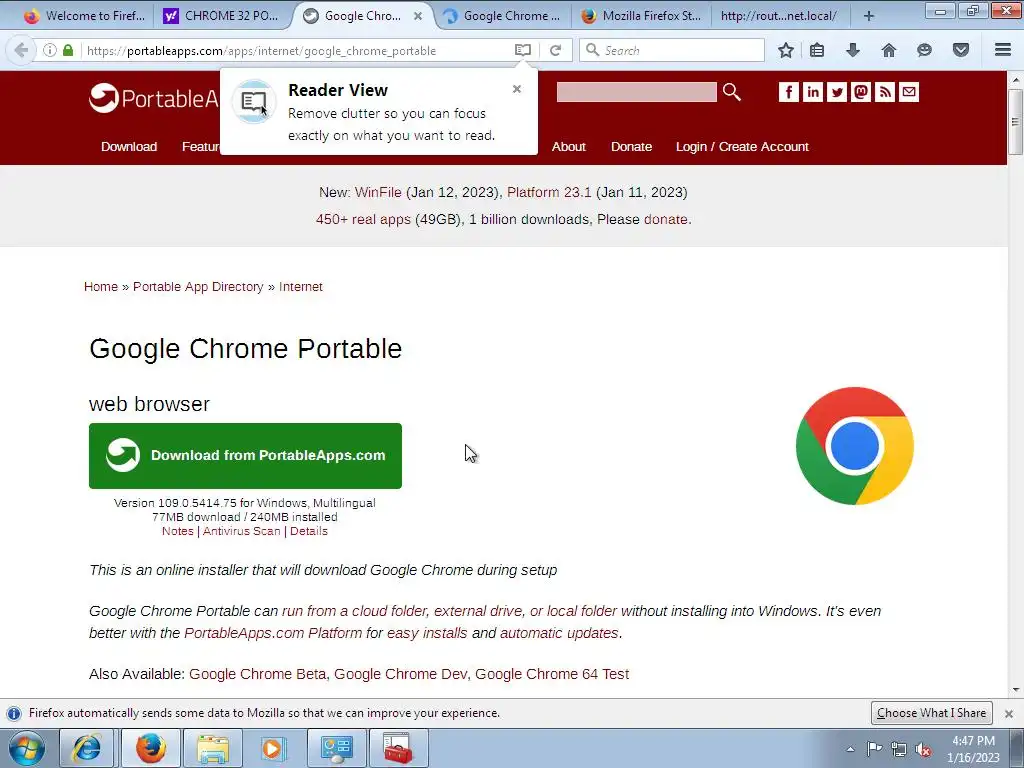This screenshot has width=1024, height=768.
Task: Show hidden tray icons arrow
Action: pyautogui.click(x=850, y=750)
